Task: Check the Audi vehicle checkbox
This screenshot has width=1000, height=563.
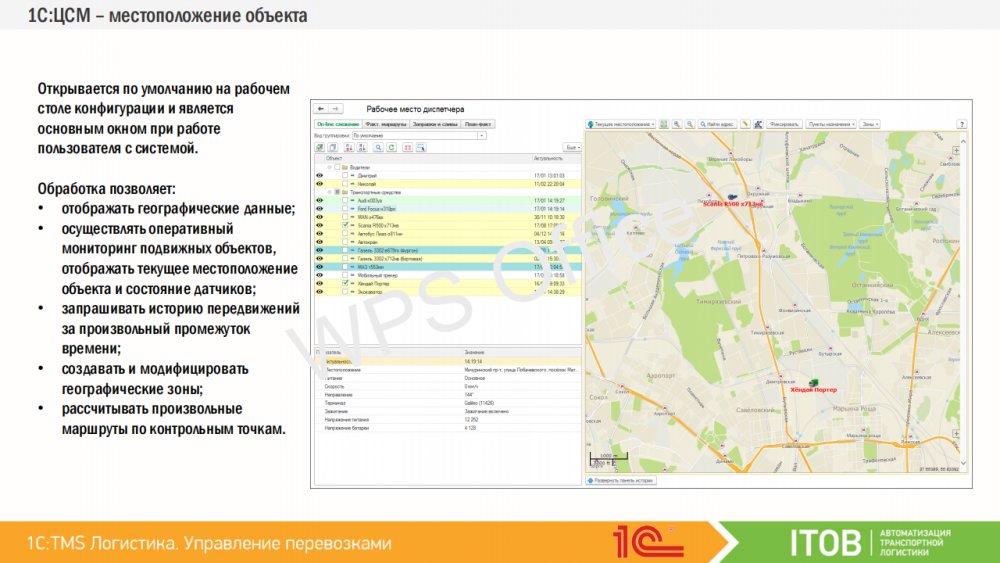Action: 345,200
